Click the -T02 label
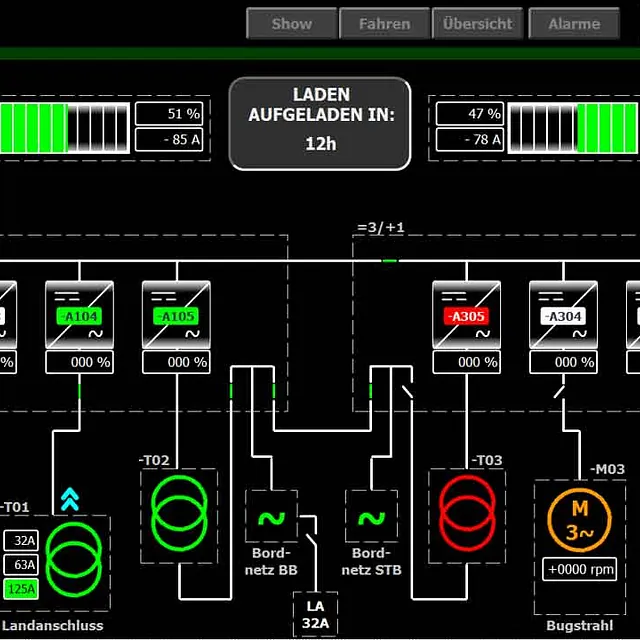 click(x=154, y=460)
